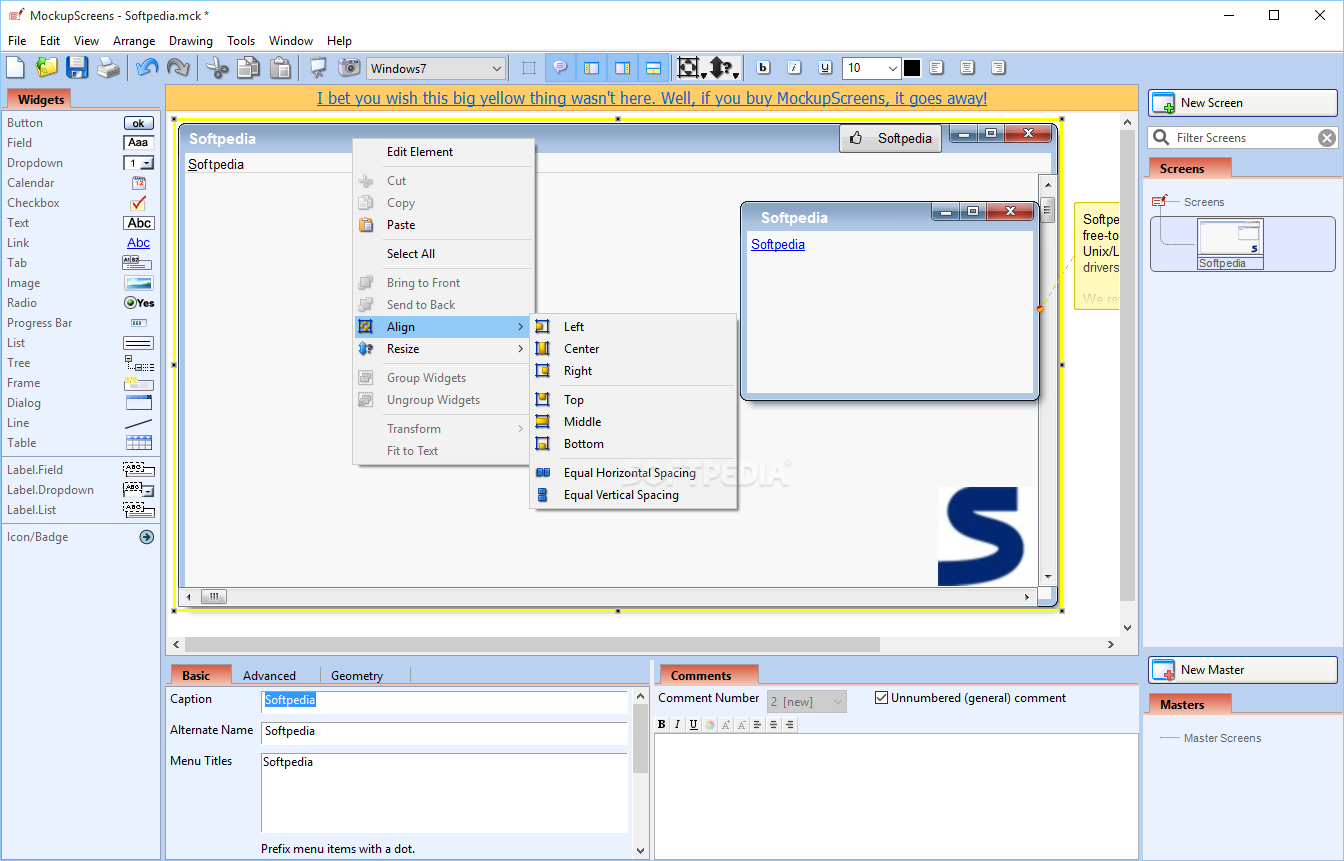Toggle the bottom panel visibility icon
1344x861 pixels.
point(653,68)
